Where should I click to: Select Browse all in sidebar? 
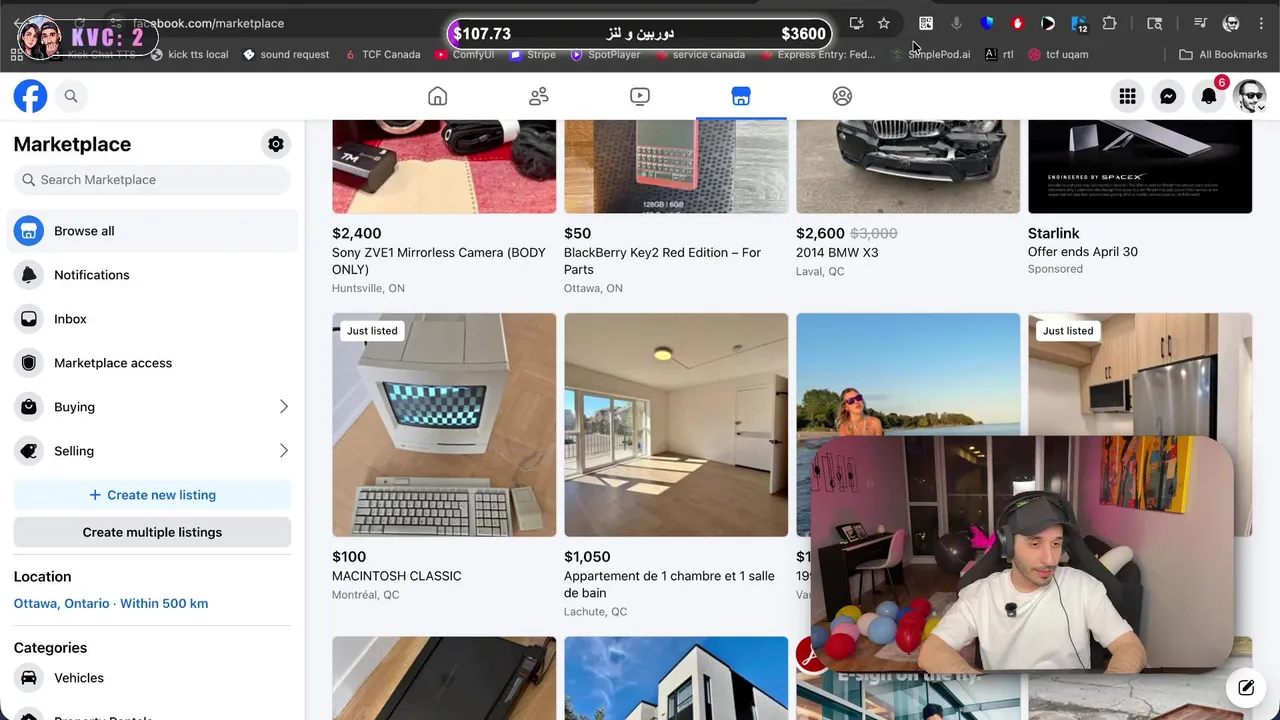152,231
